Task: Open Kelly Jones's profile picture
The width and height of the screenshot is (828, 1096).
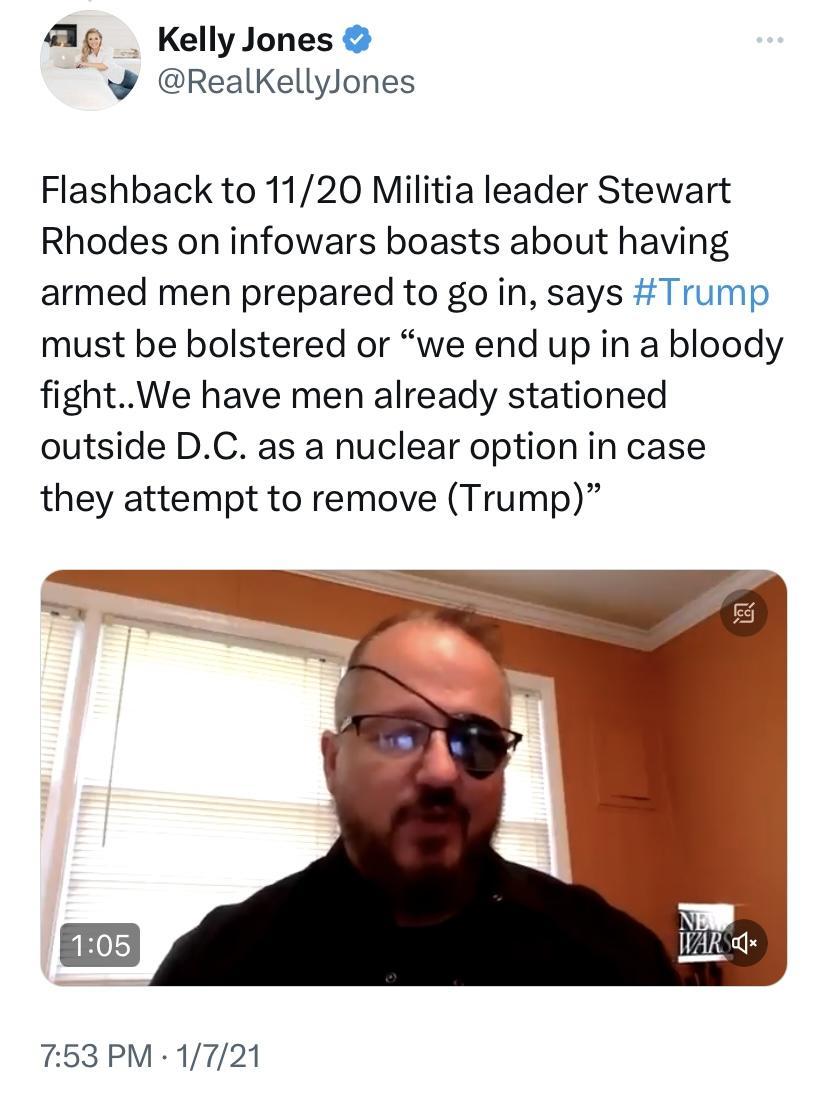Action: (89, 61)
